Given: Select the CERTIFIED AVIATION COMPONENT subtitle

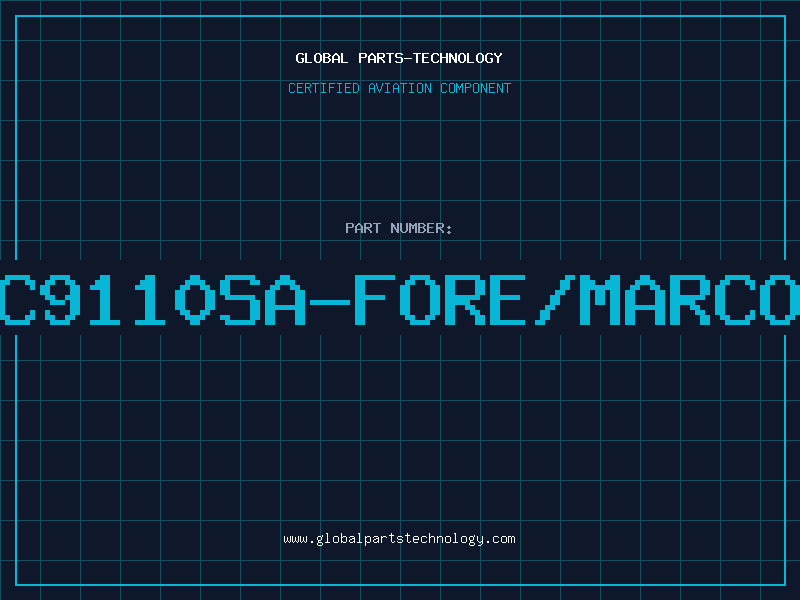Looking at the screenshot, I should click(399, 88).
